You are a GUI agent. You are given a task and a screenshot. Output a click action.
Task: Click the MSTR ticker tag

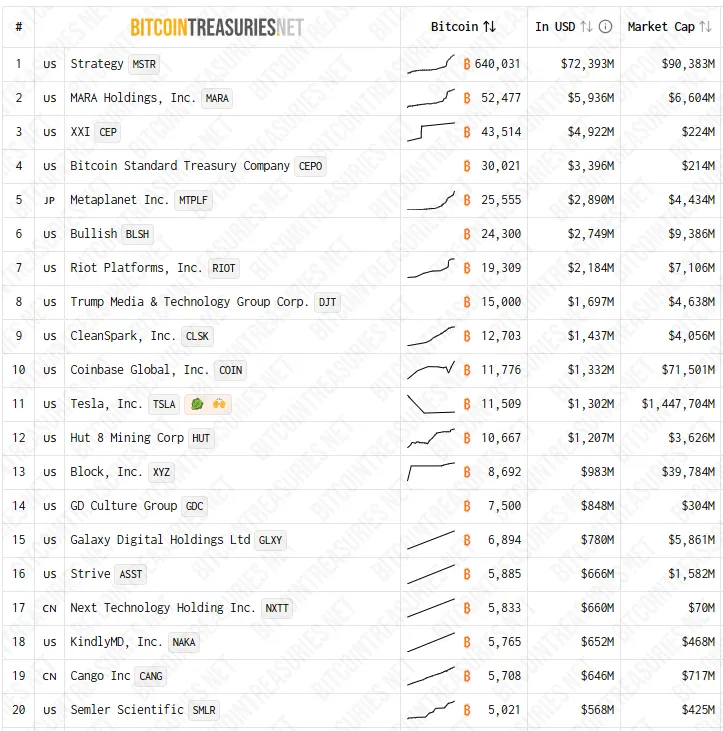pos(144,64)
